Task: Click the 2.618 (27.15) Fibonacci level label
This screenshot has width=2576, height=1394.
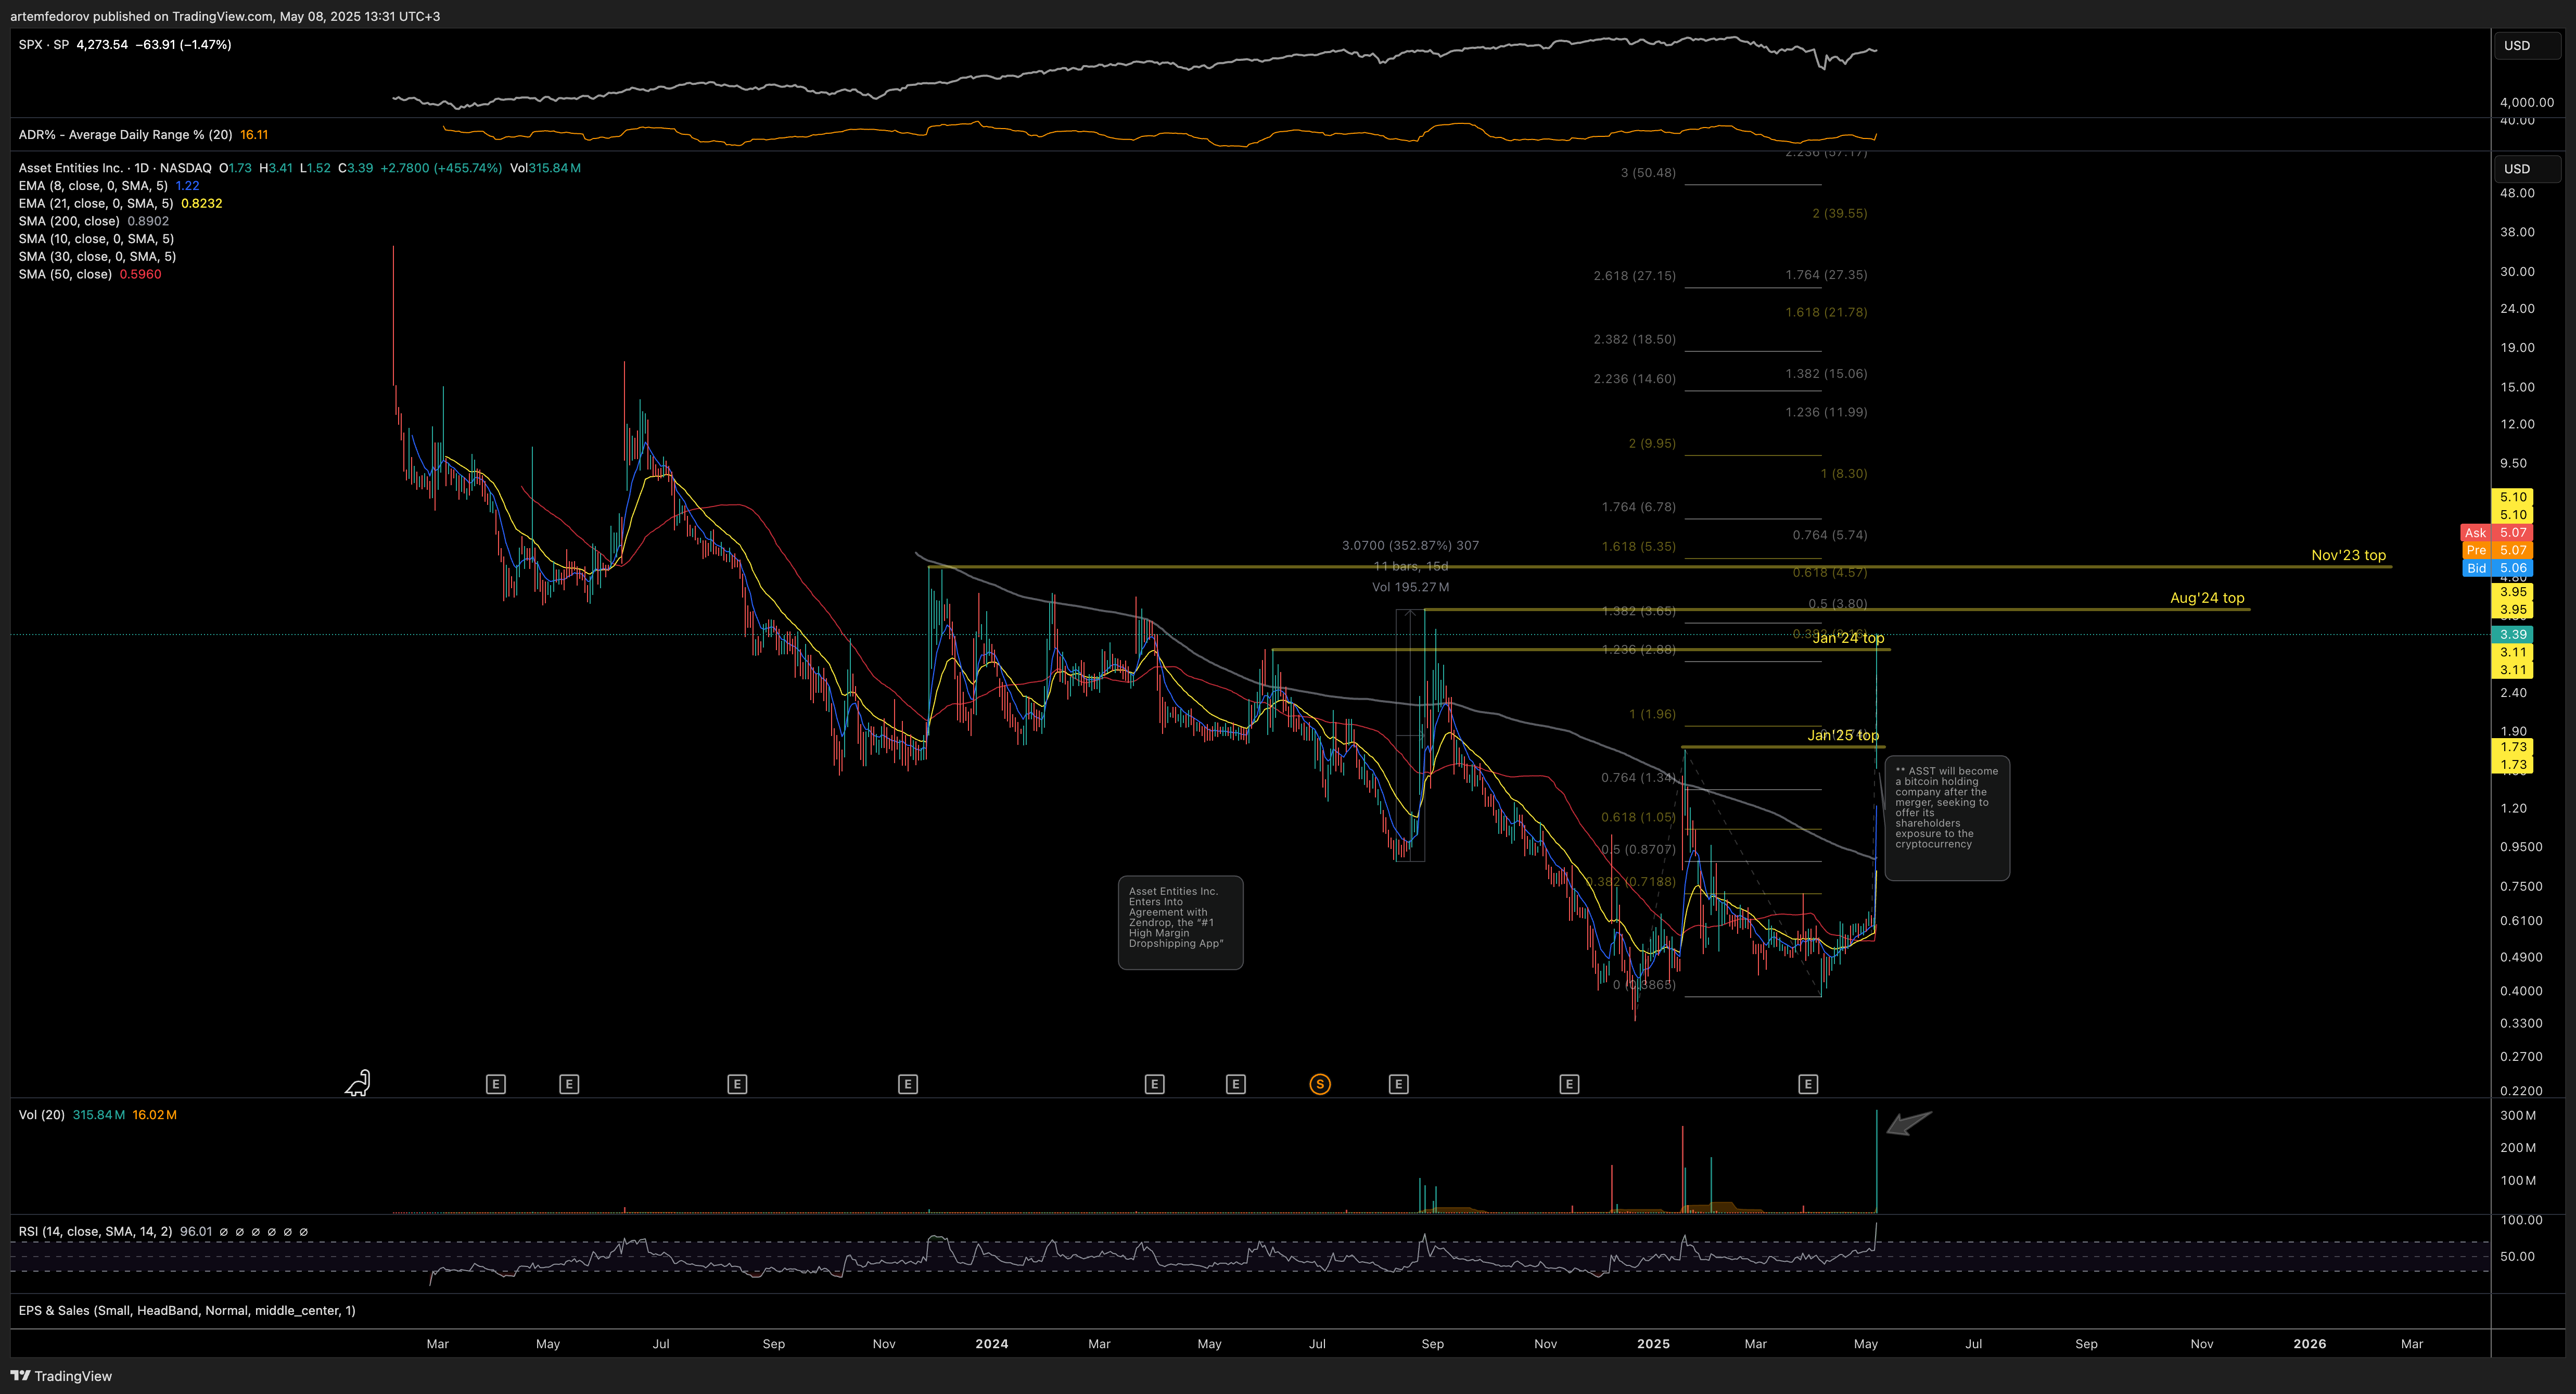Action: (1634, 276)
